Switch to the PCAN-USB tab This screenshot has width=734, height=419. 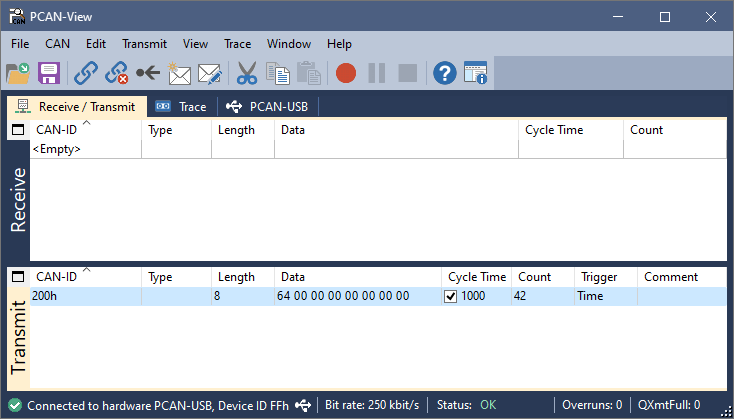pyautogui.click(x=268, y=107)
